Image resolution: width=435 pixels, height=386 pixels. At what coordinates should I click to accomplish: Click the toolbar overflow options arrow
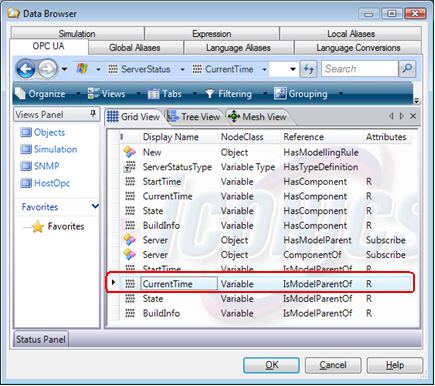(416, 101)
